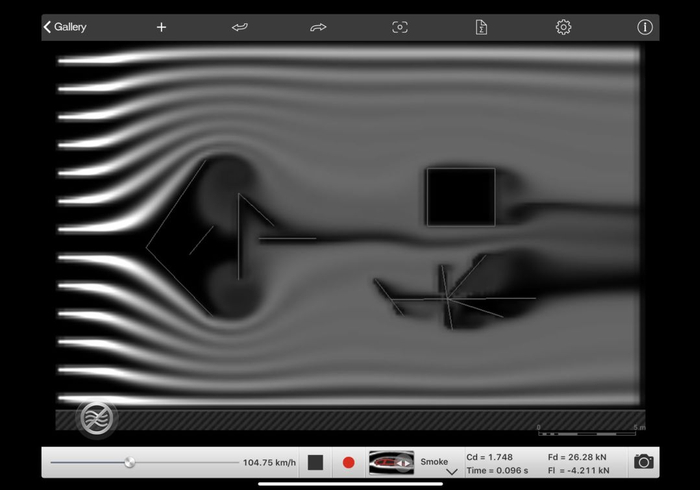The width and height of the screenshot is (700, 490).
Task: Toggle the round wind flow button
Action: 97,418
